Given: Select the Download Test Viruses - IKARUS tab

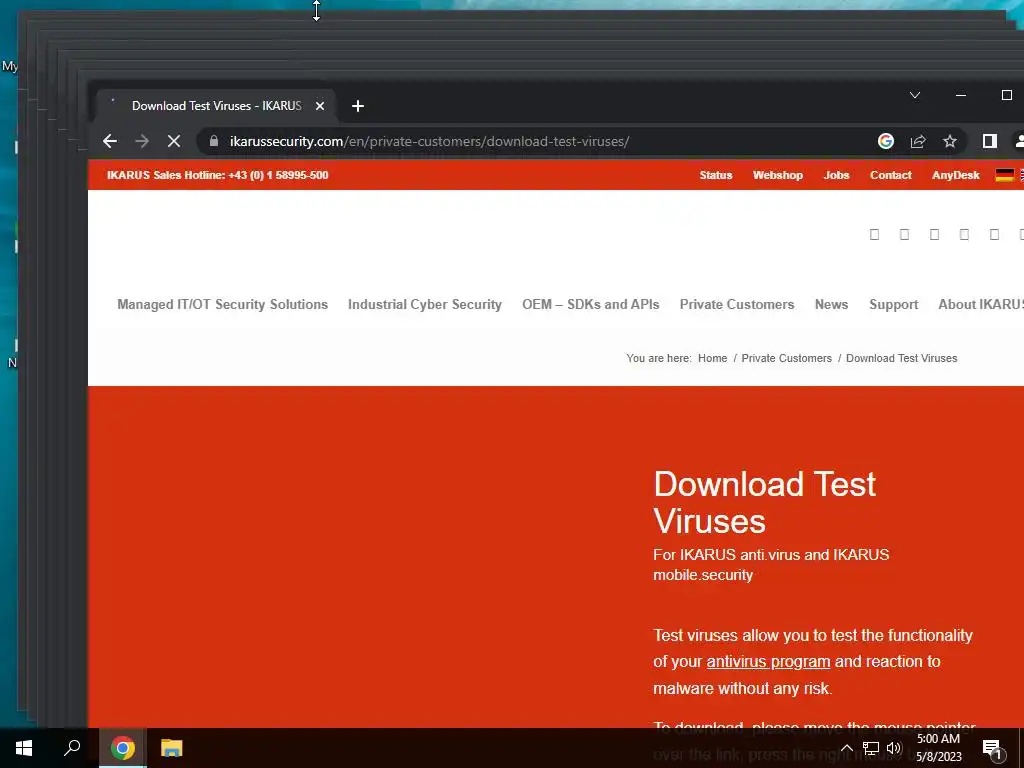Looking at the screenshot, I should (x=216, y=106).
